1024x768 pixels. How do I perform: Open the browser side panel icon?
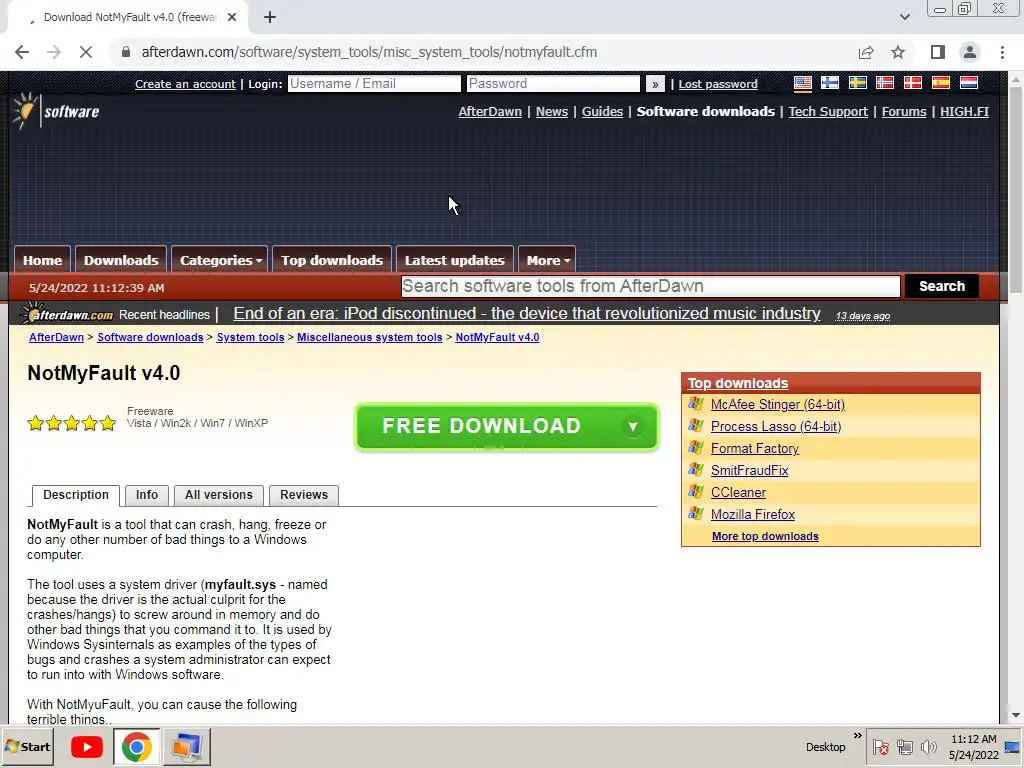pos(938,52)
